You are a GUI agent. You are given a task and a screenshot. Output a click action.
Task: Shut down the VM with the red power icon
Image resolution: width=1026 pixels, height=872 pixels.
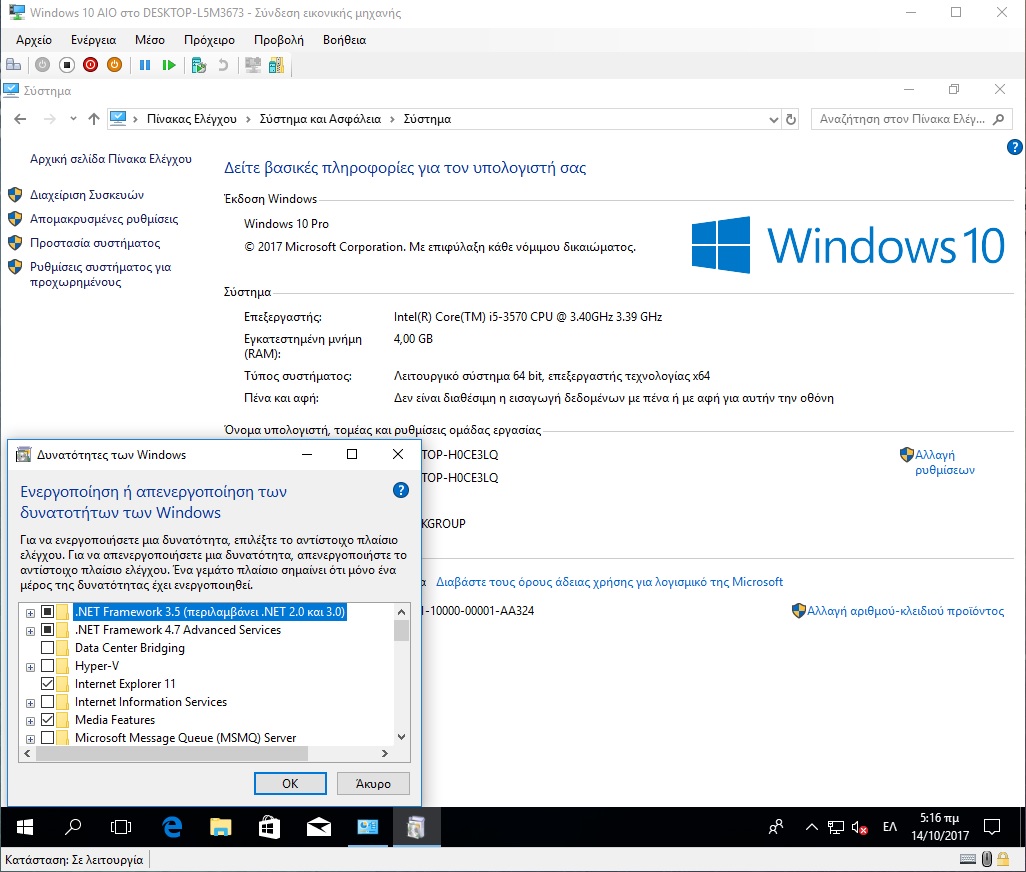point(90,65)
